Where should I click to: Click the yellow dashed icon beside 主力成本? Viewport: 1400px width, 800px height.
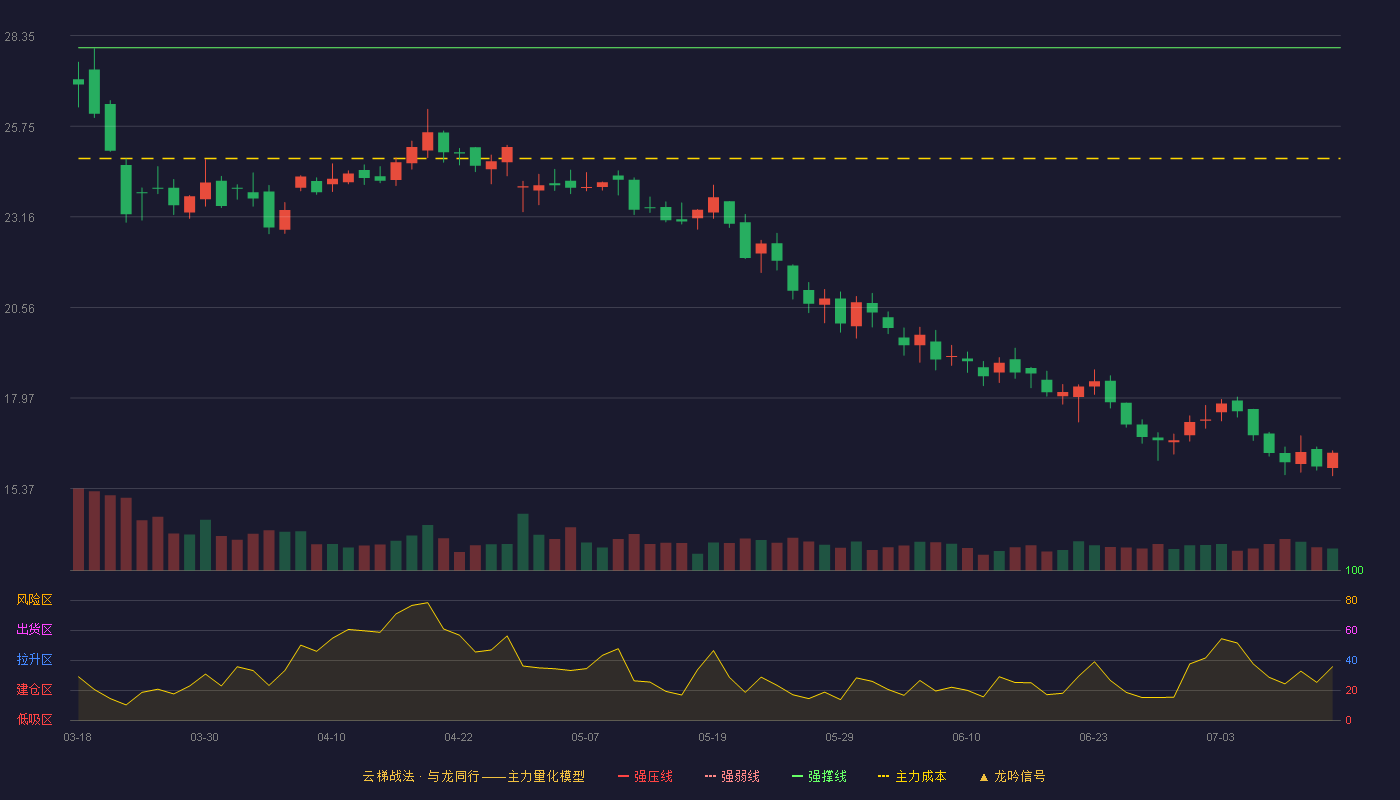pos(883,776)
